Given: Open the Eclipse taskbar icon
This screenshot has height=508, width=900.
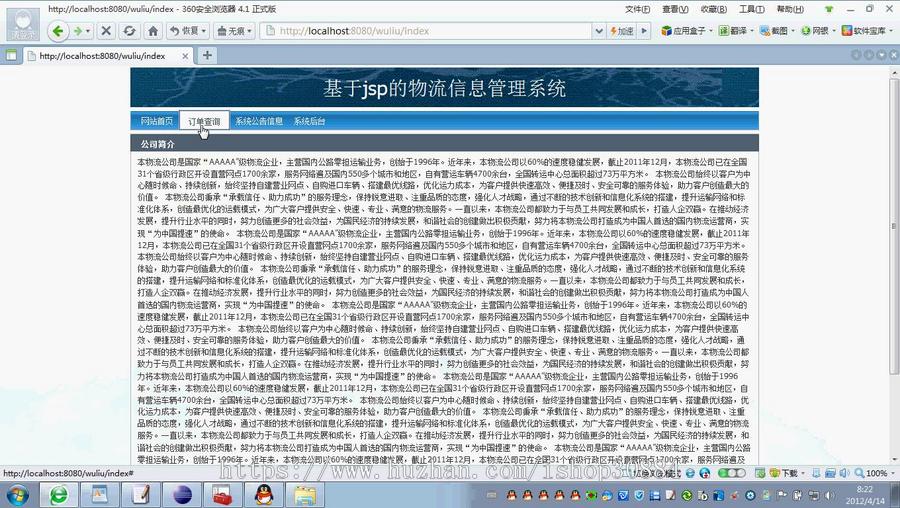Looking at the screenshot, I should [x=182, y=495].
